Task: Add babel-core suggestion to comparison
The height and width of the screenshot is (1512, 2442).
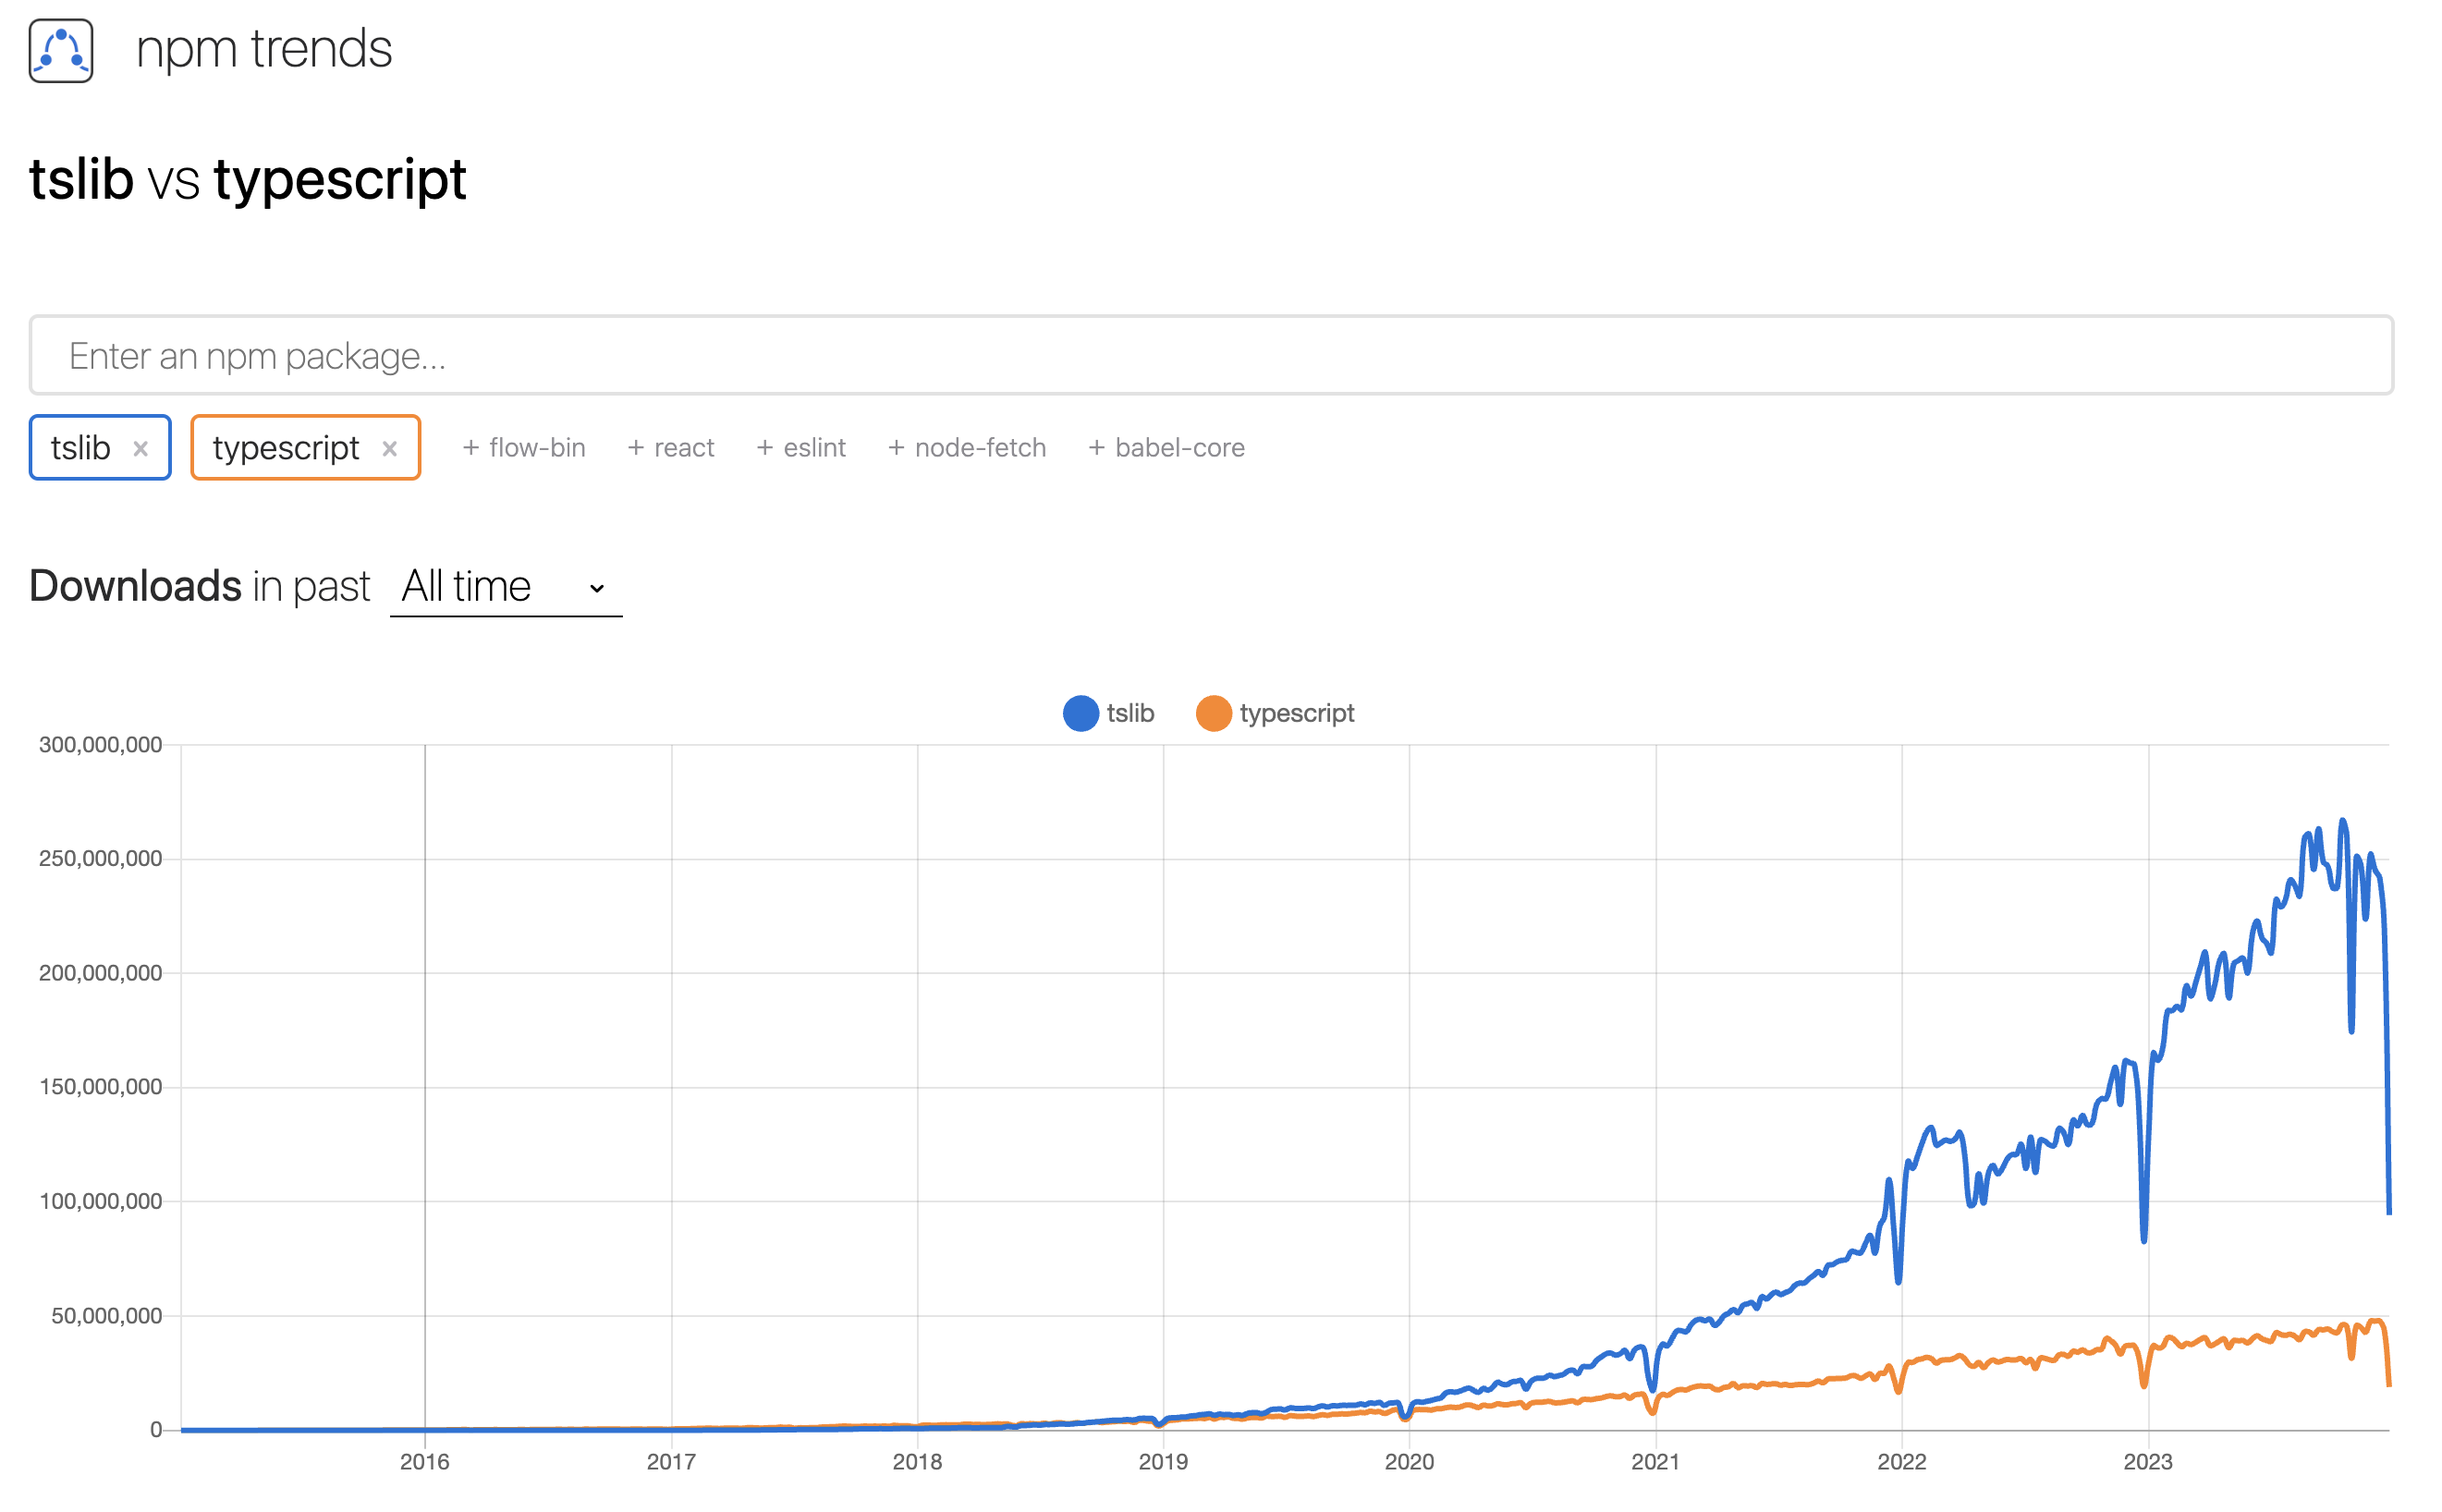Action: (x=1166, y=448)
